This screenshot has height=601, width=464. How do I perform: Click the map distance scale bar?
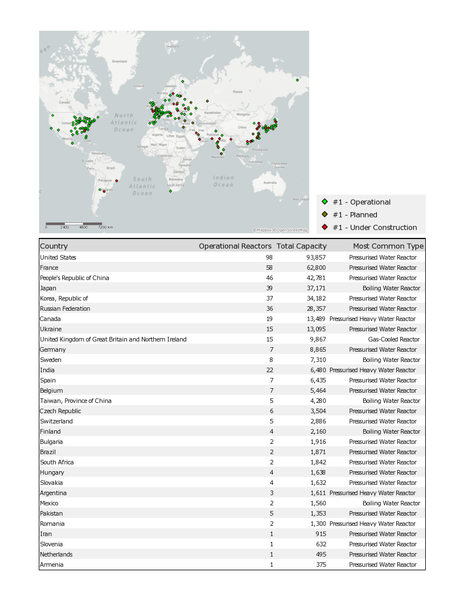pos(74,223)
